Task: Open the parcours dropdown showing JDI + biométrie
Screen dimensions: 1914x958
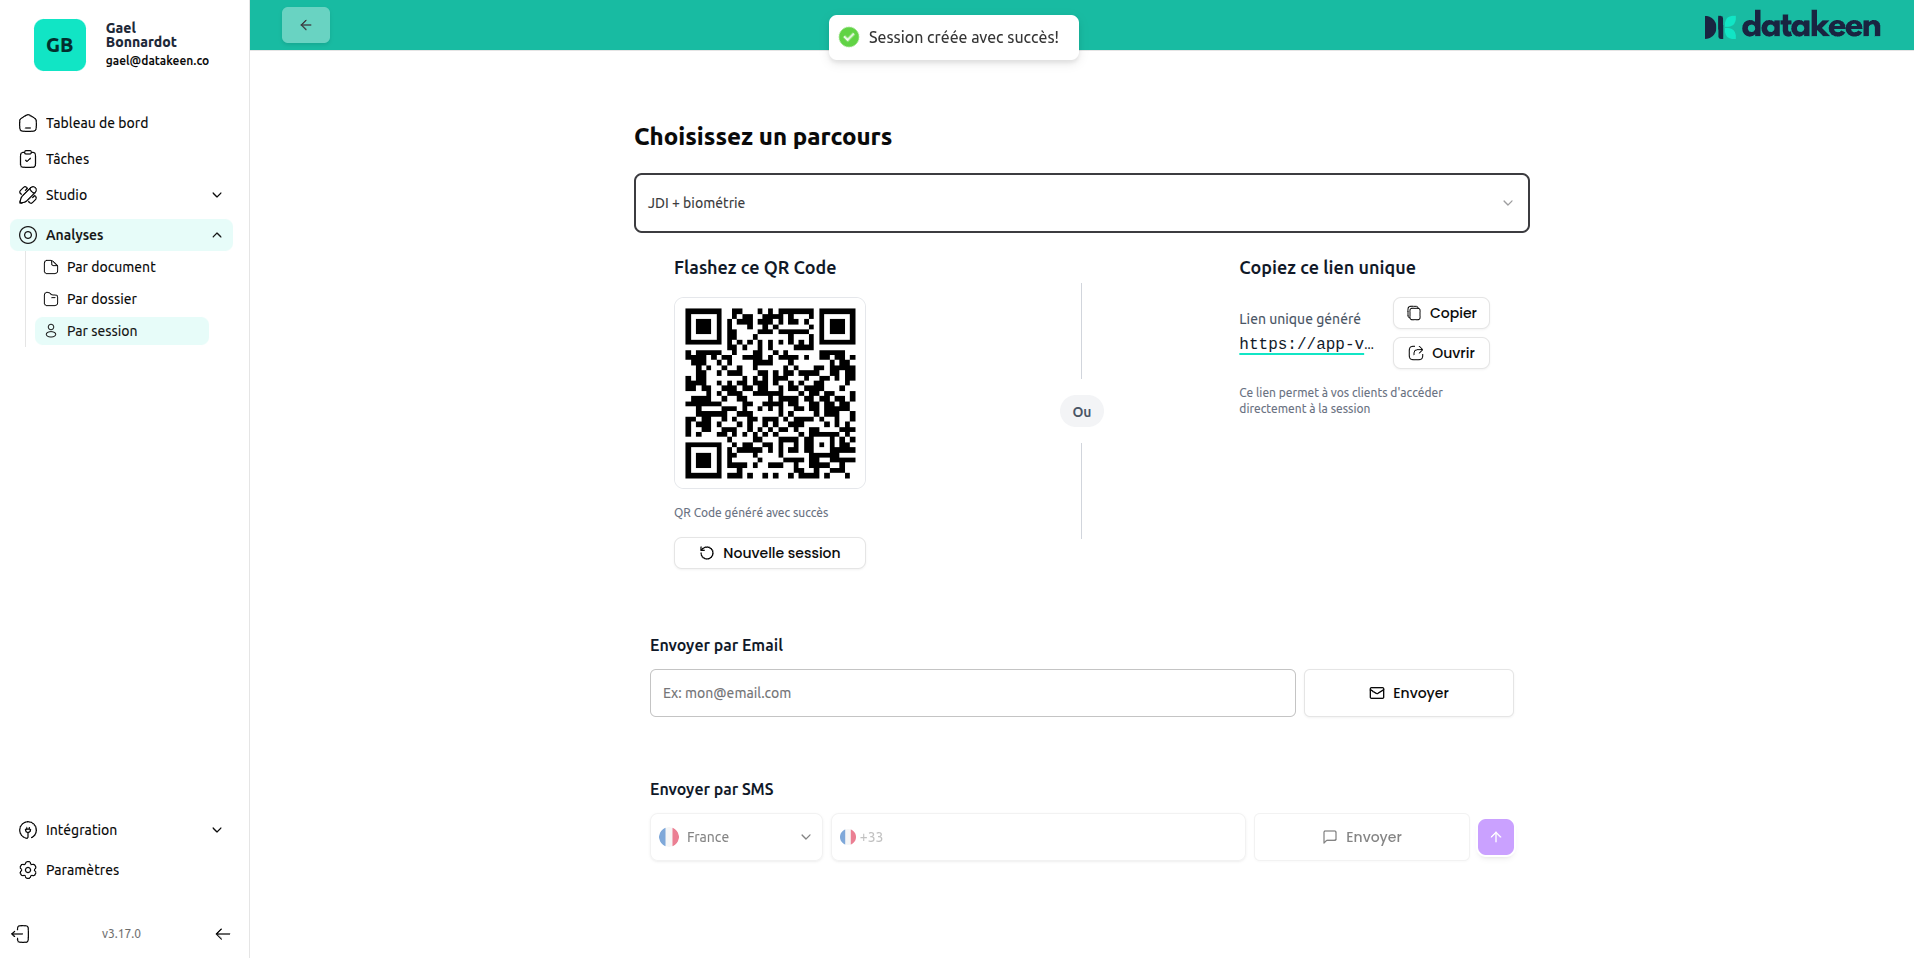Action: click(x=1081, y=203)
